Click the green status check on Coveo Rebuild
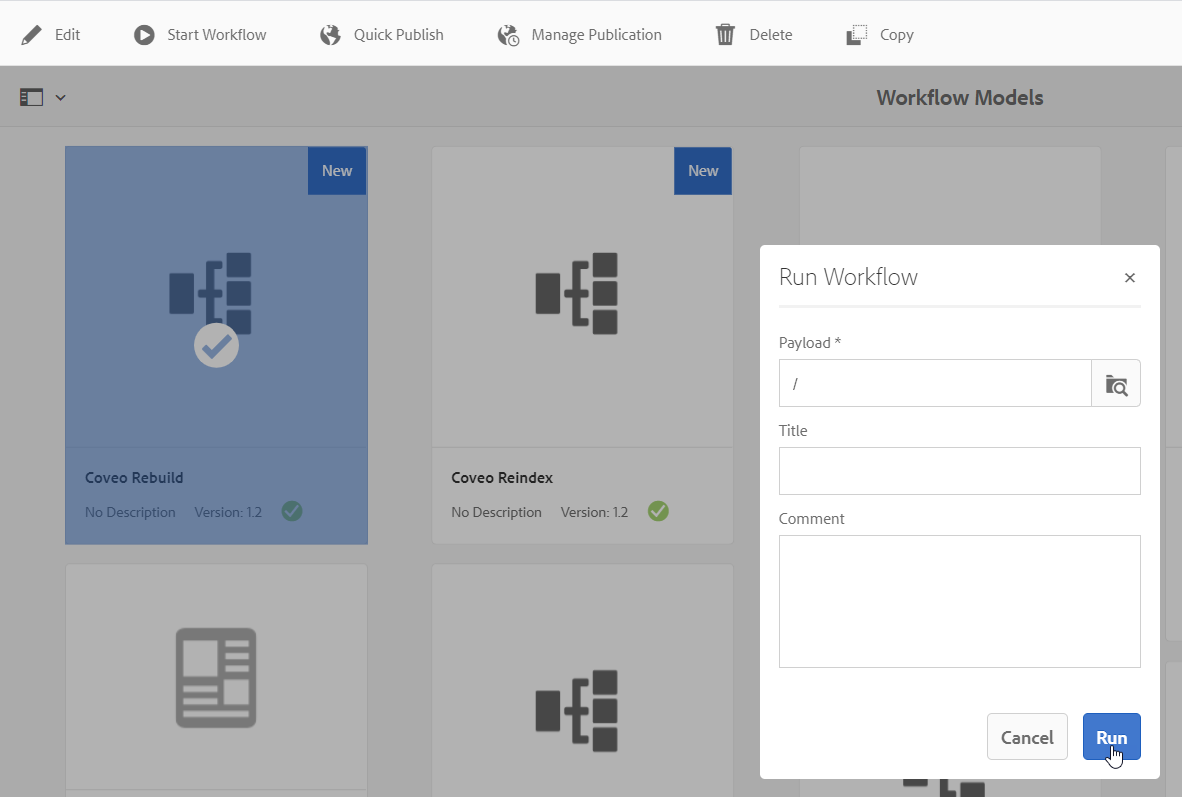This screenshot has height=797, width=1182. pos(292,511)
